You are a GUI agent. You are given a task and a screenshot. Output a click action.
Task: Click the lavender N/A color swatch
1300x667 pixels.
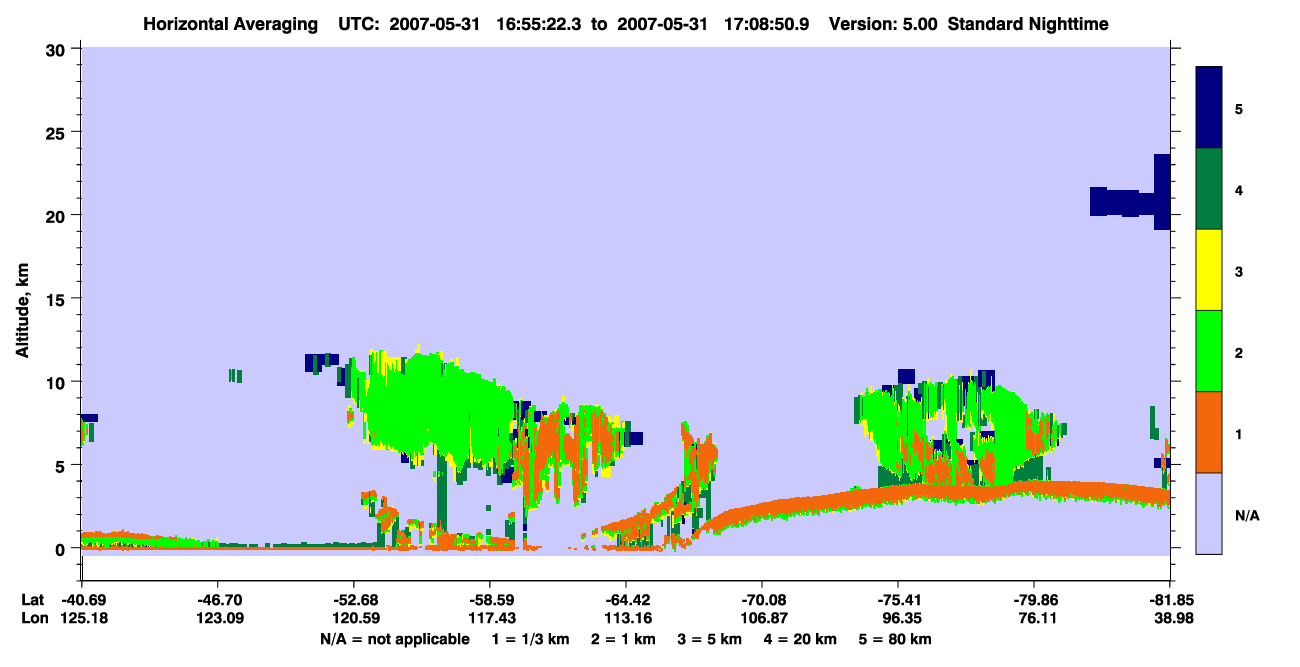click(1209, 513)
